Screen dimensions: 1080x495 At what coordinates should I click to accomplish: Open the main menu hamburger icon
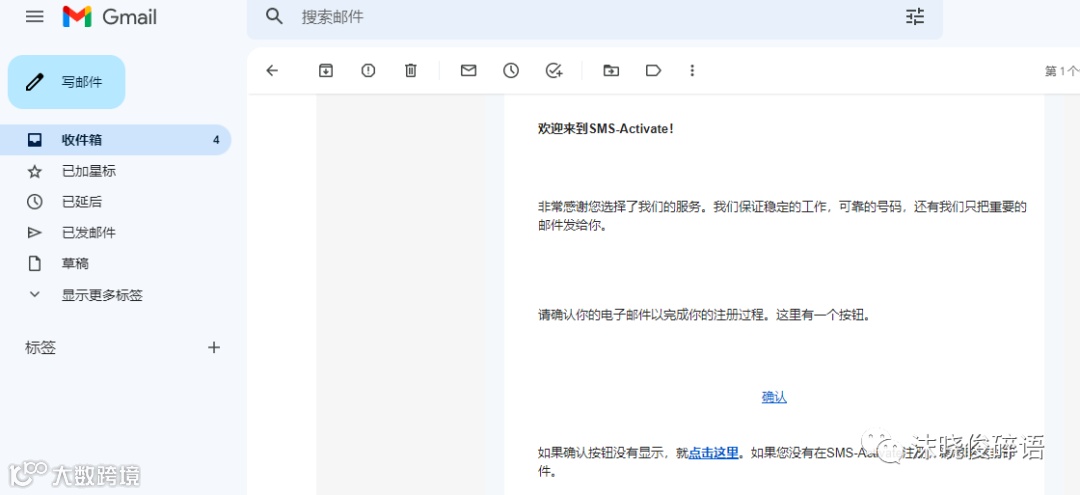click(x=34, y=17)
